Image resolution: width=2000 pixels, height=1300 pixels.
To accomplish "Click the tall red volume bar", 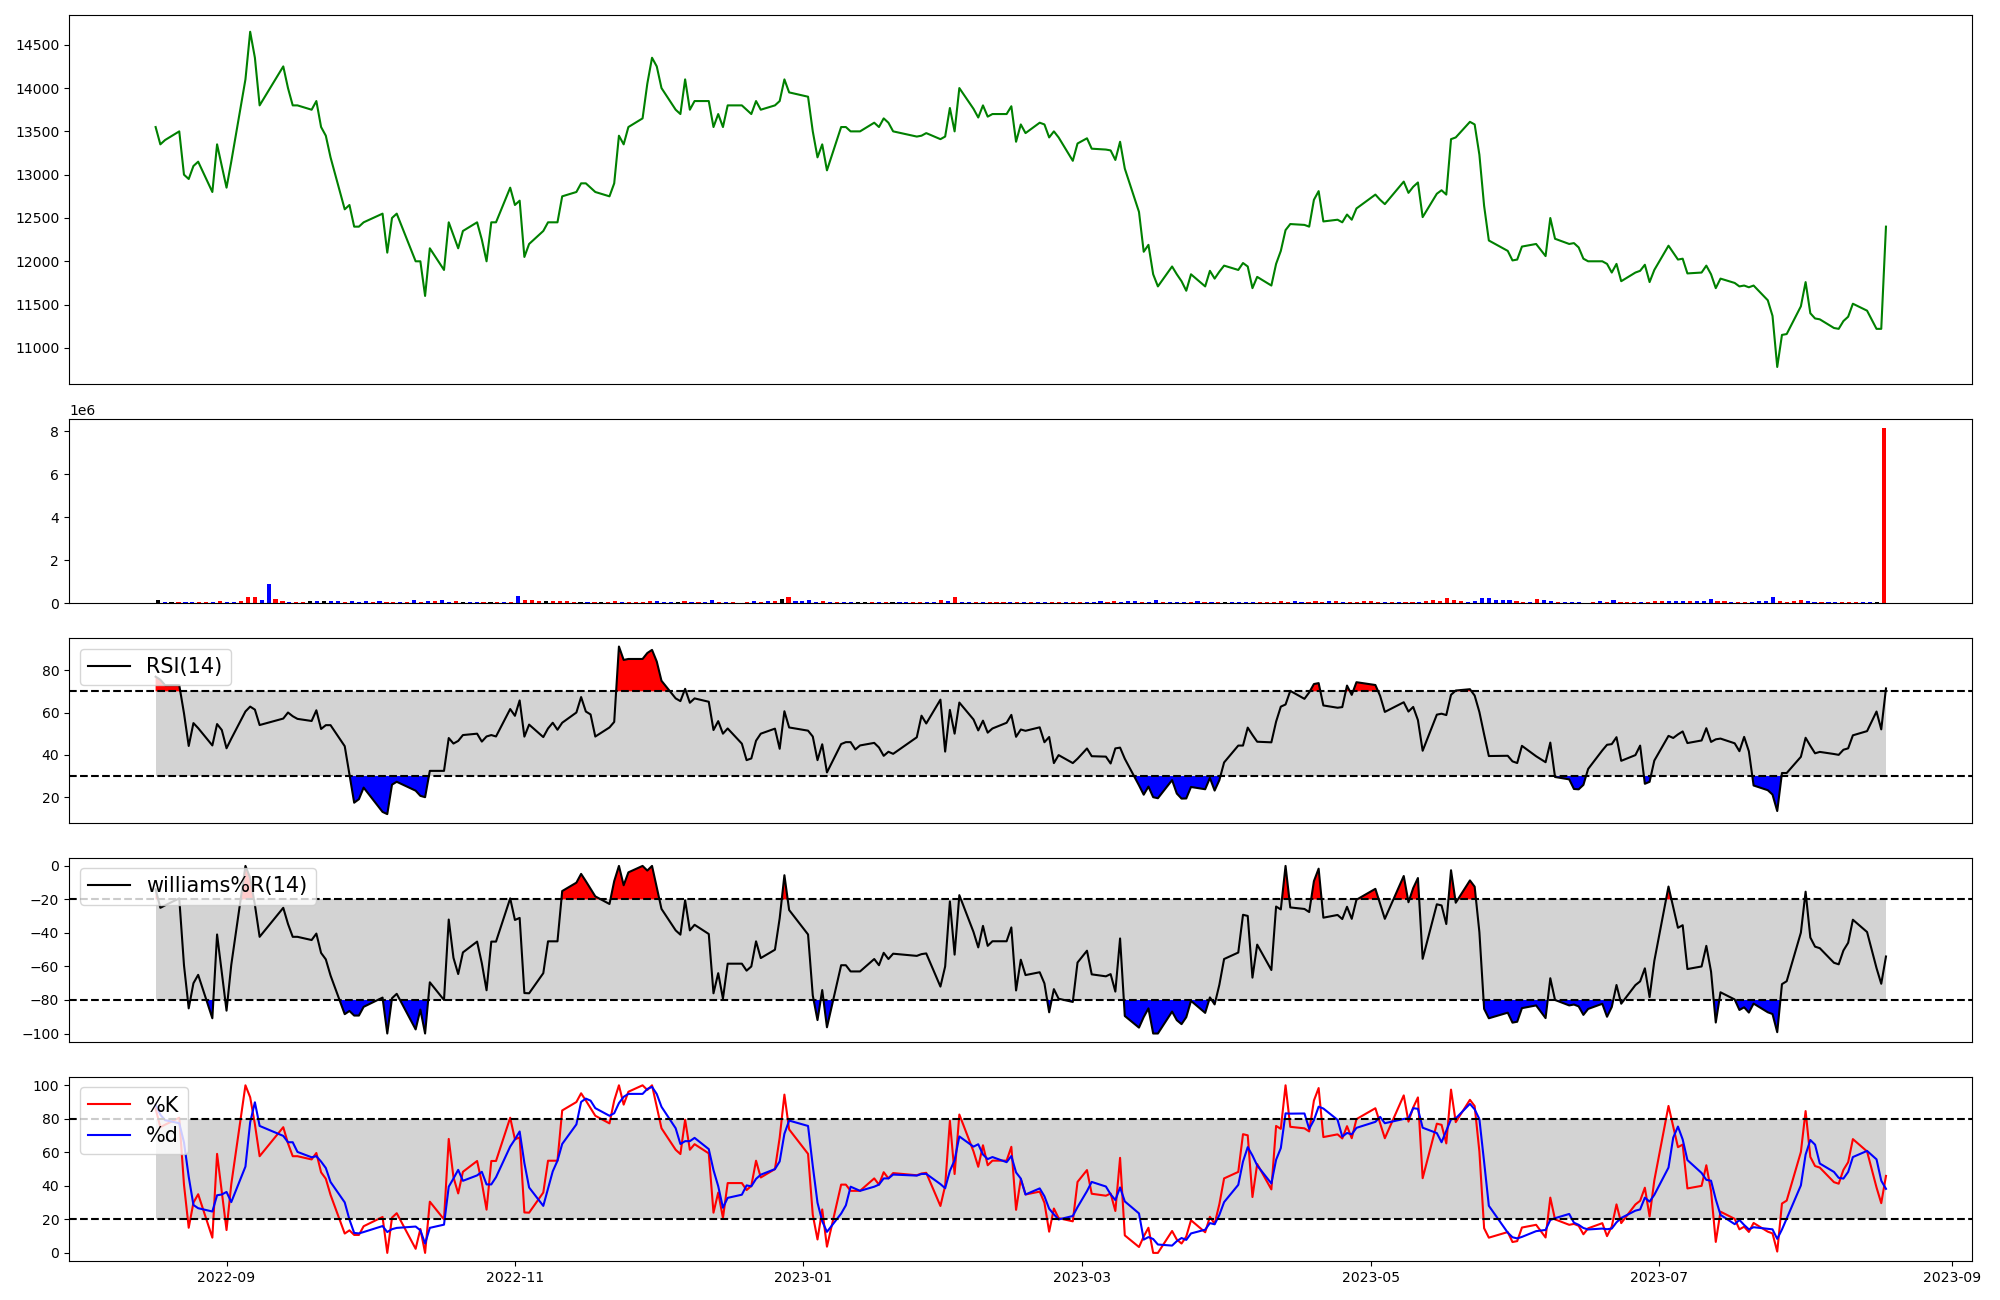I will point(1884,516).
